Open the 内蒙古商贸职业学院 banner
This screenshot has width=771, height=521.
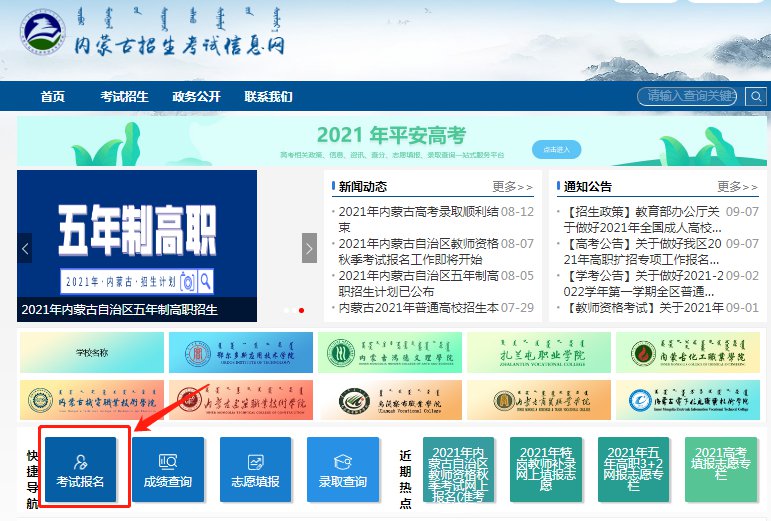coord(539,400)
